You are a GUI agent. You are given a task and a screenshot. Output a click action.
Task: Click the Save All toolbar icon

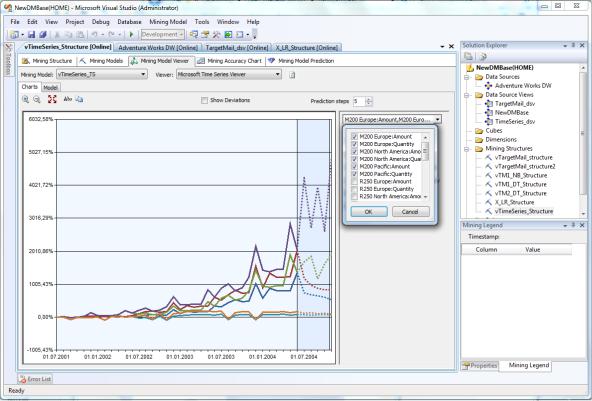tap(43, 35)
